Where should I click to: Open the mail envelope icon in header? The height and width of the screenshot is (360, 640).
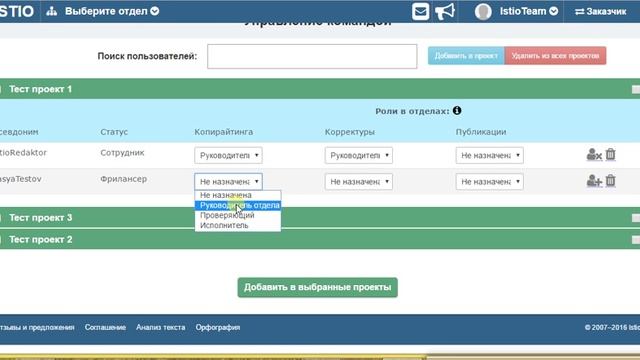(x=420, y=11)
